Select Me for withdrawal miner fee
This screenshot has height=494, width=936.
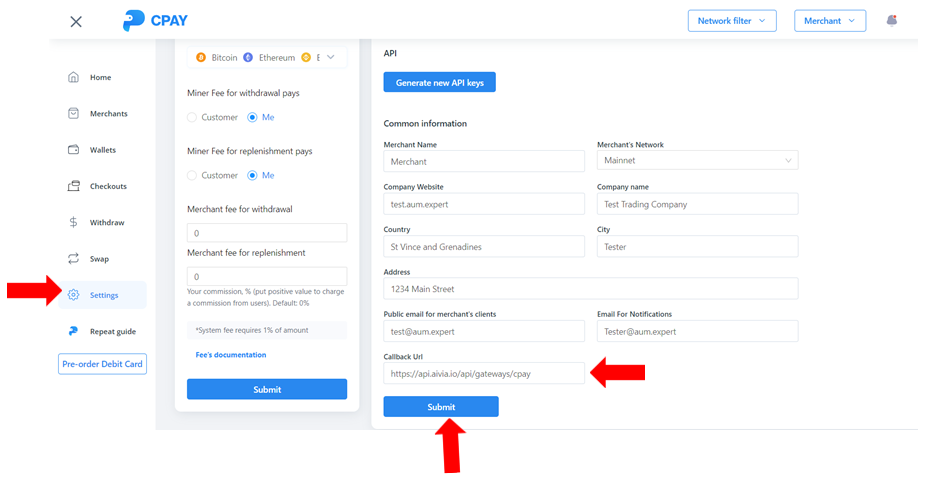(x=253, y=118)
